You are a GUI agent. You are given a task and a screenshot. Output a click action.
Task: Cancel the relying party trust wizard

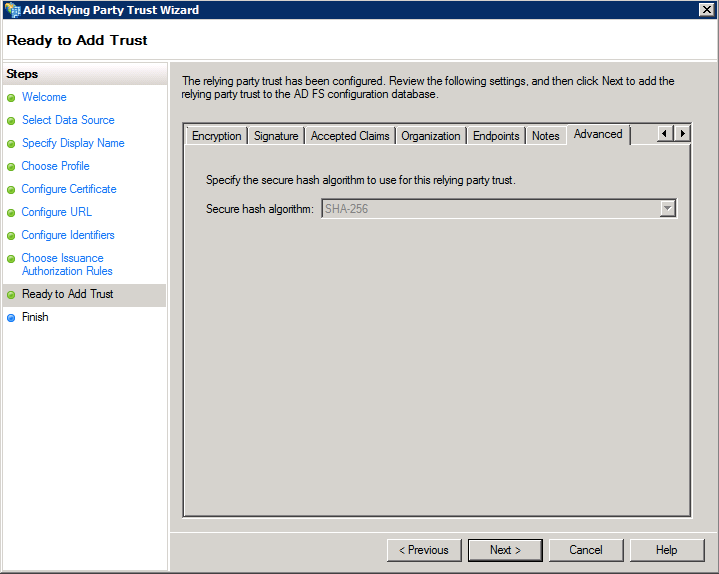(x=586, y=550)
